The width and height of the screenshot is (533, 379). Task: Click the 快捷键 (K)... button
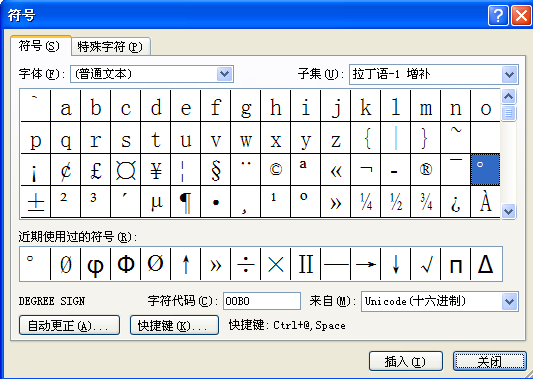[x=174, y=325]
